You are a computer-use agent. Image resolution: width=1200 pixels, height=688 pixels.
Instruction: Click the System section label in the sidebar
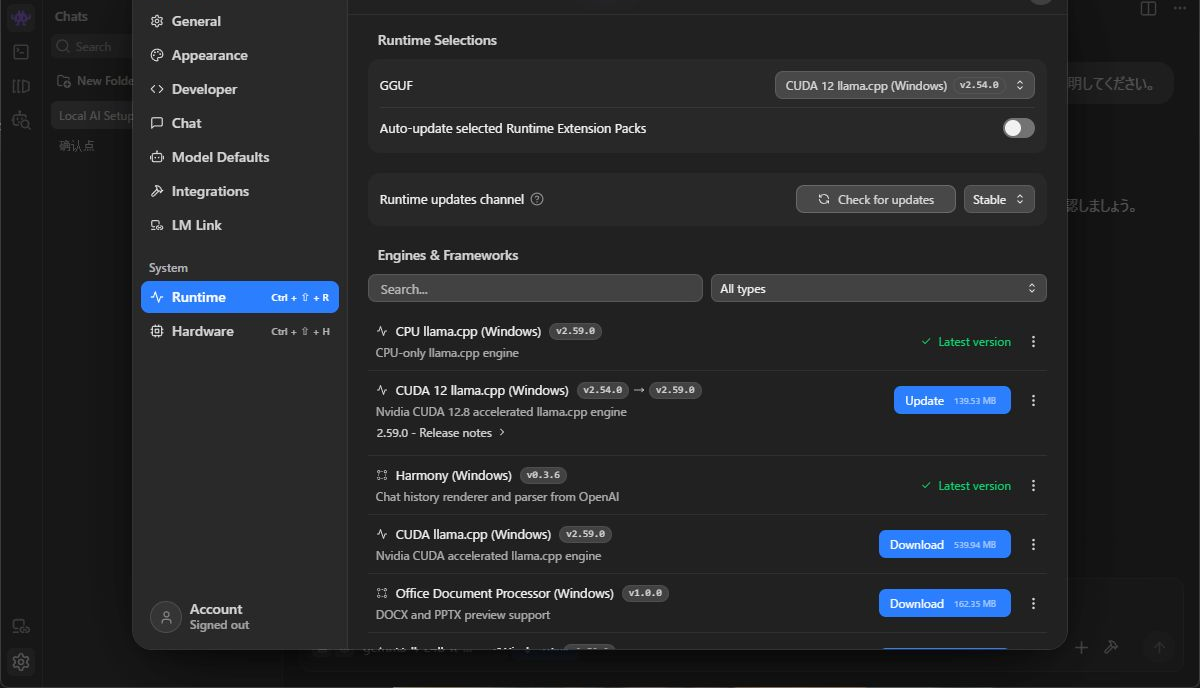click(168, 268)
